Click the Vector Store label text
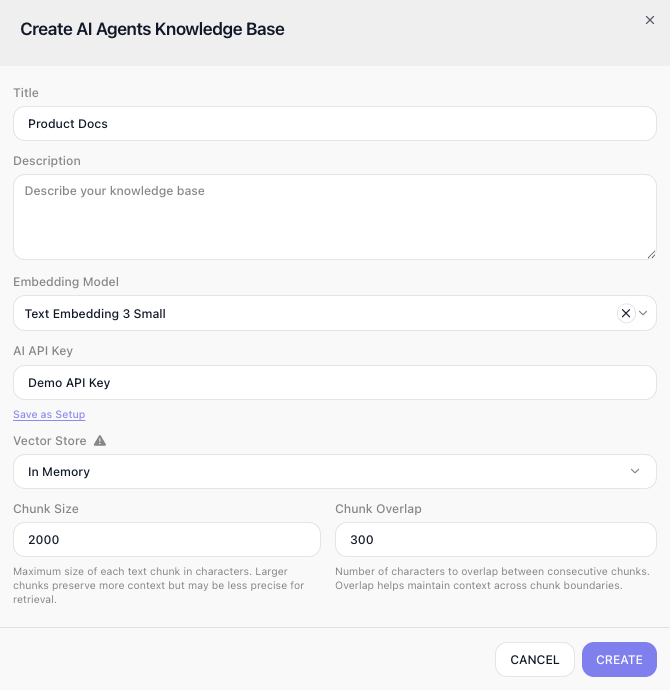Screen dimensions: 670x690 tap(50, 441)
